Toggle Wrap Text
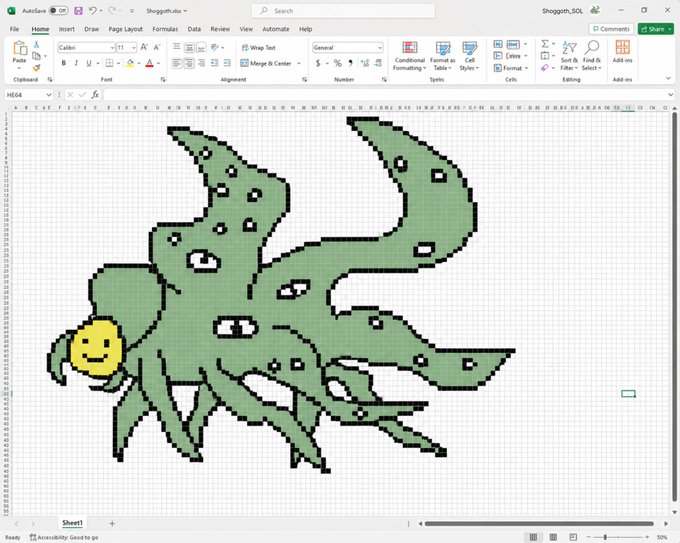The height and width of the screenshot is (543, 680). [258, 48]
